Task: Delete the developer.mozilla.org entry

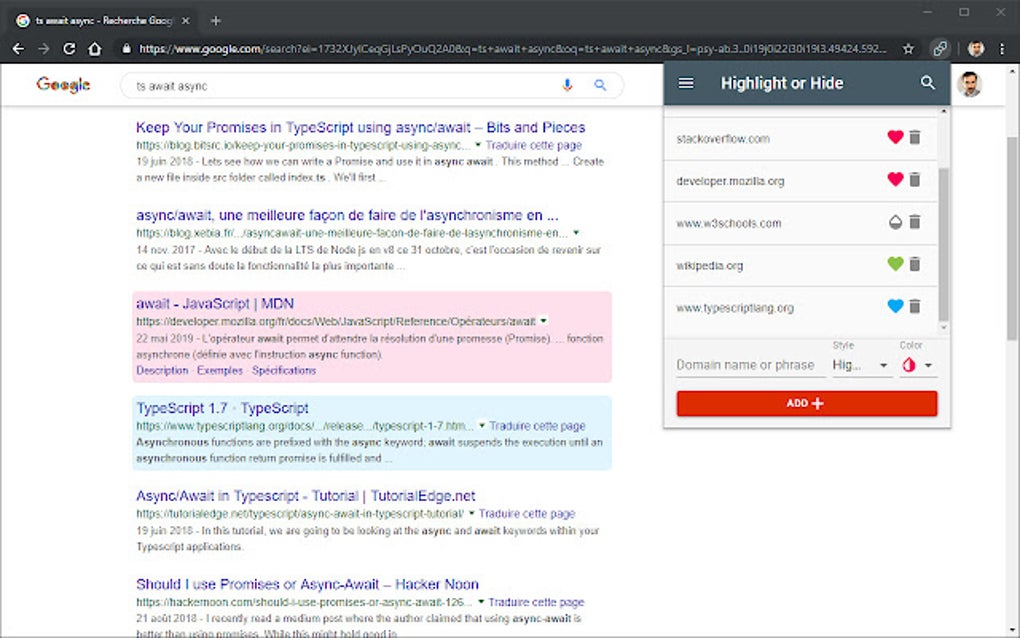Action: (x=915, y=179)
